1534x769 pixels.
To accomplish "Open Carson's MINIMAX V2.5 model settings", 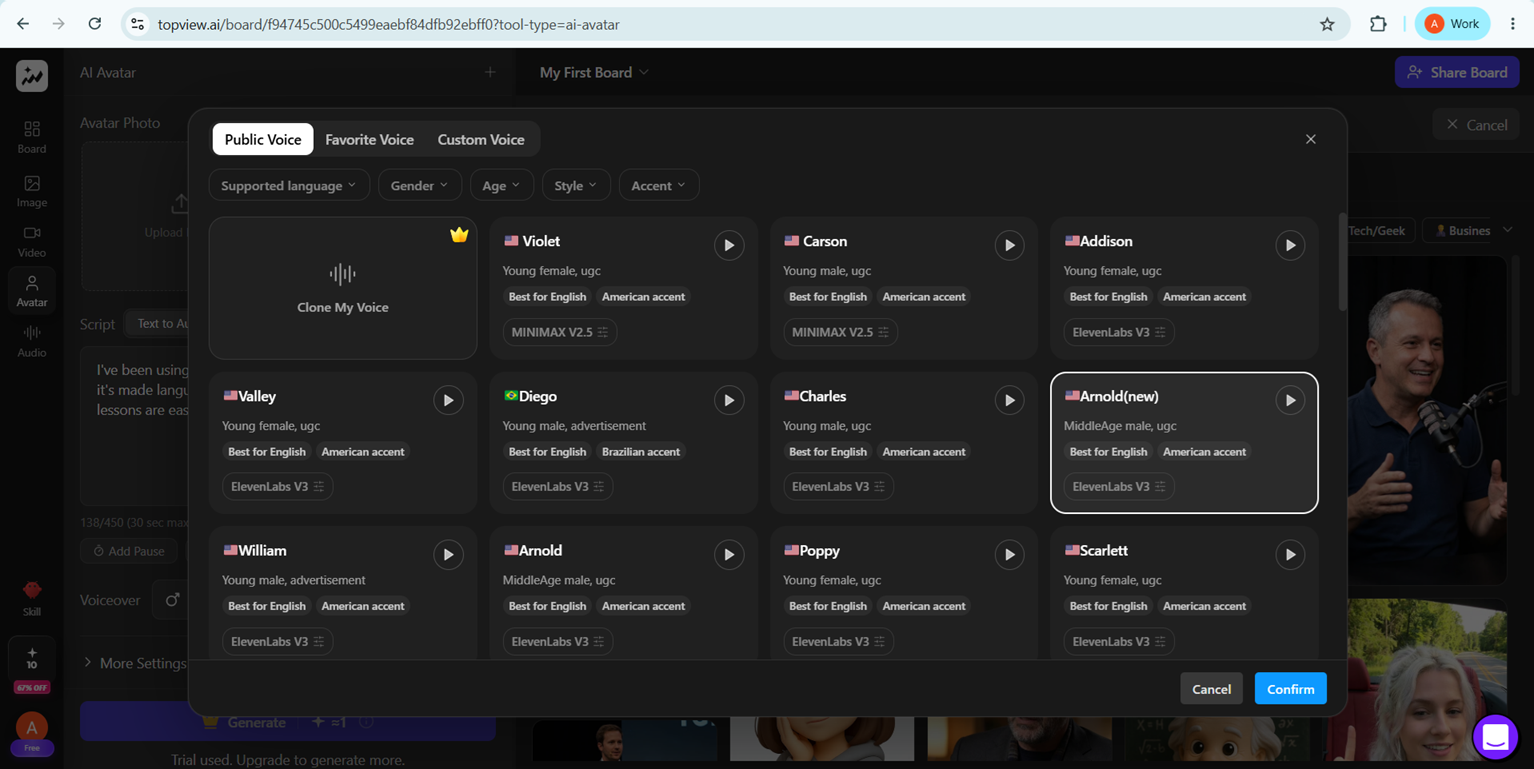I will tap(840, 332).
